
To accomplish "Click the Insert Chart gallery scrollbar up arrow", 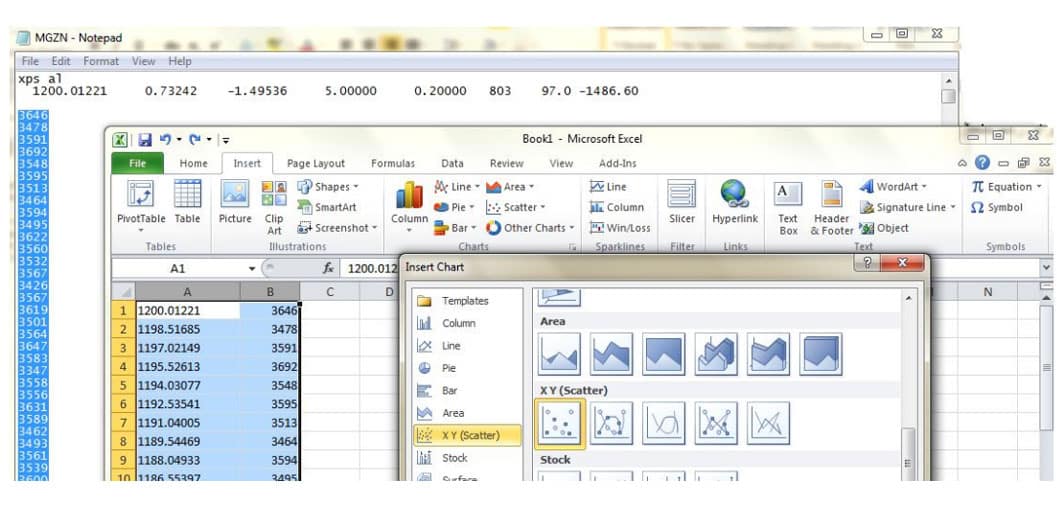I will click(x=908, y=298).
